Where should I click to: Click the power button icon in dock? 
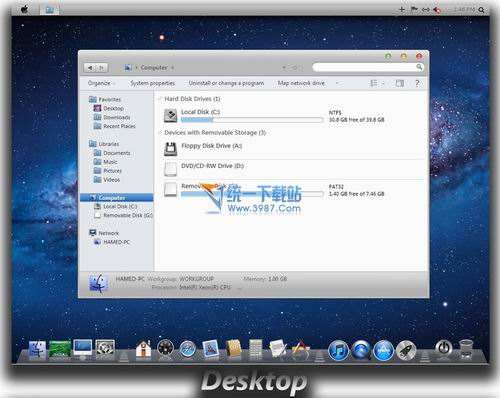[x=444, y=349]
